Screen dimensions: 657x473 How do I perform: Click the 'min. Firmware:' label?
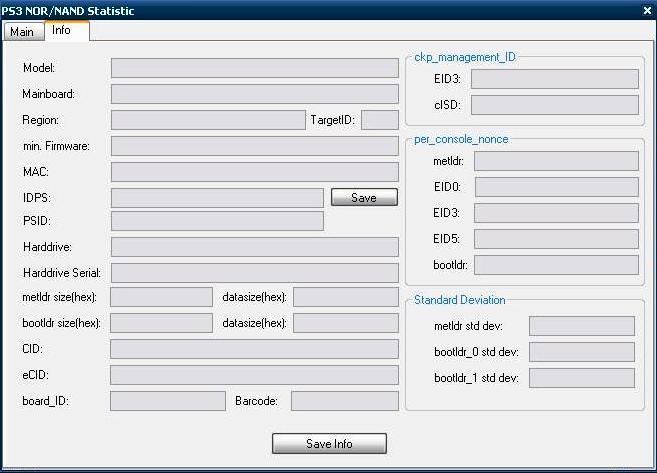pos(56,146)
